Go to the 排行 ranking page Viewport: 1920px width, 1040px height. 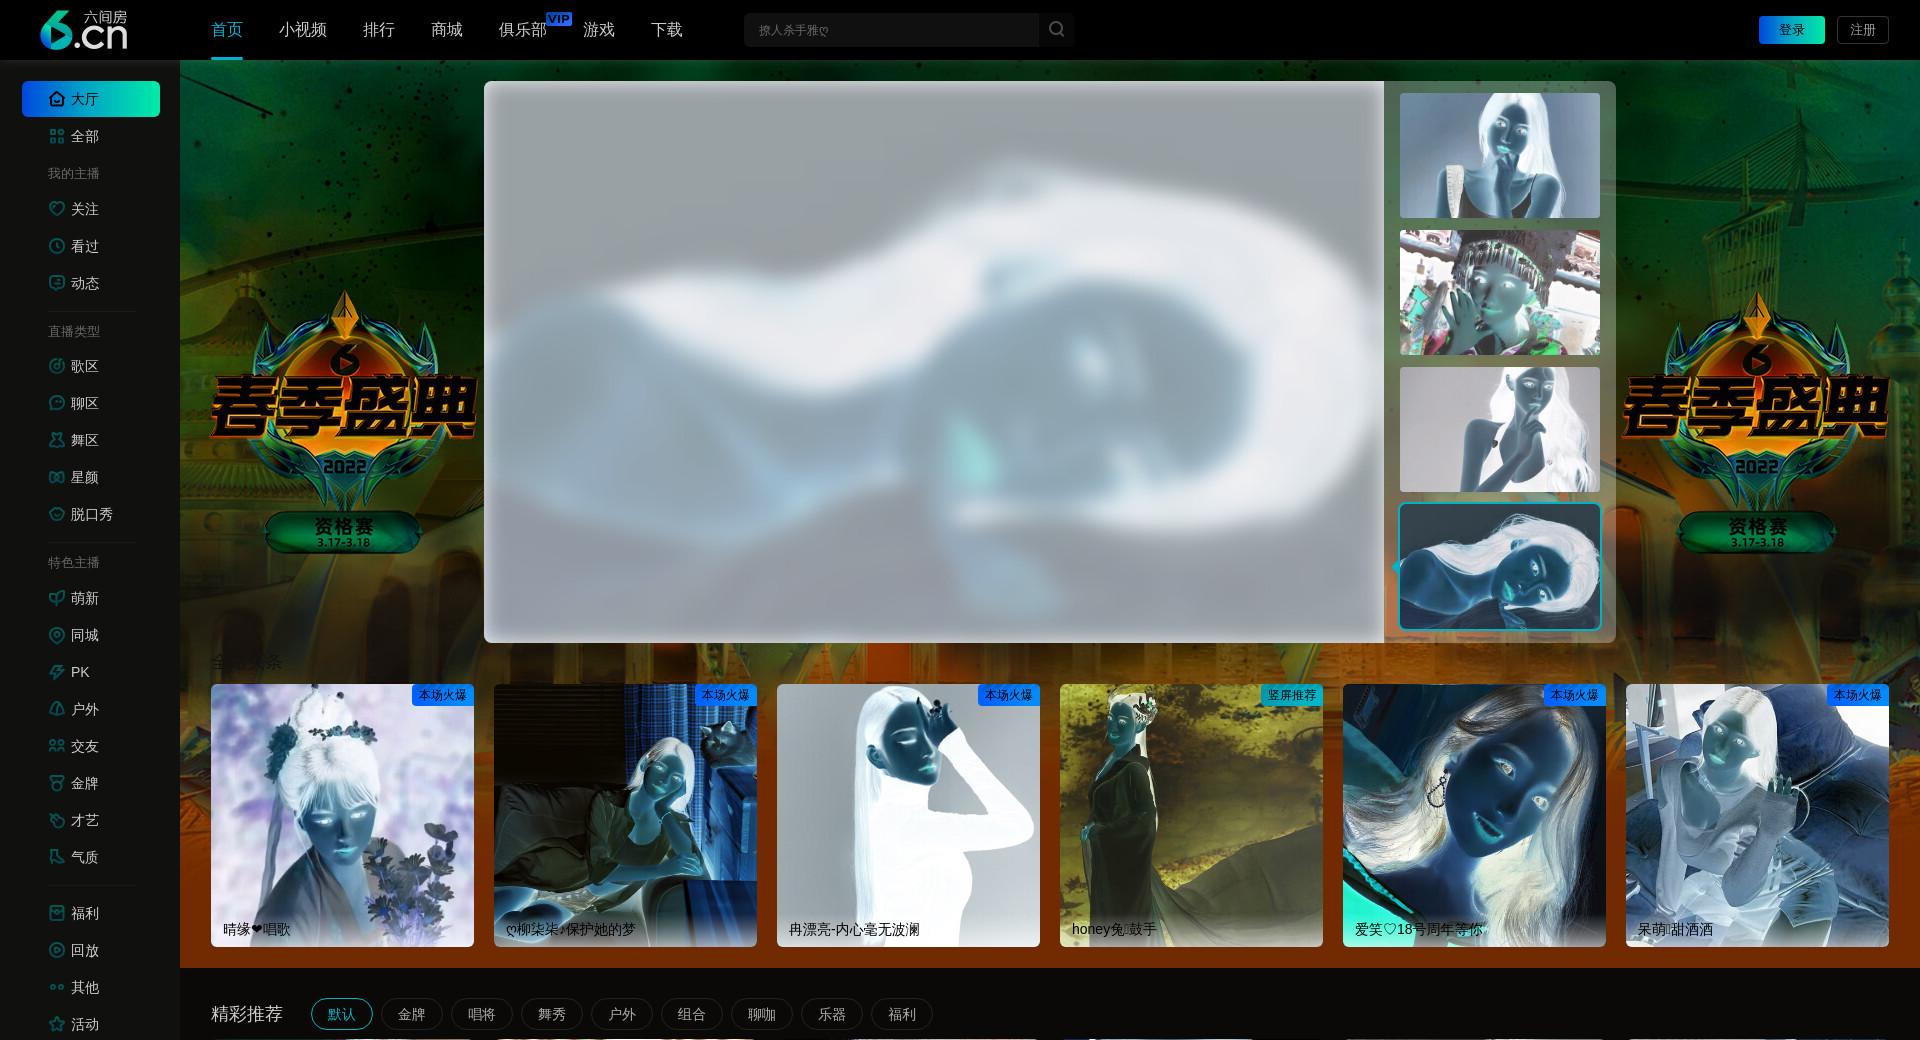(x=379, y=30)
